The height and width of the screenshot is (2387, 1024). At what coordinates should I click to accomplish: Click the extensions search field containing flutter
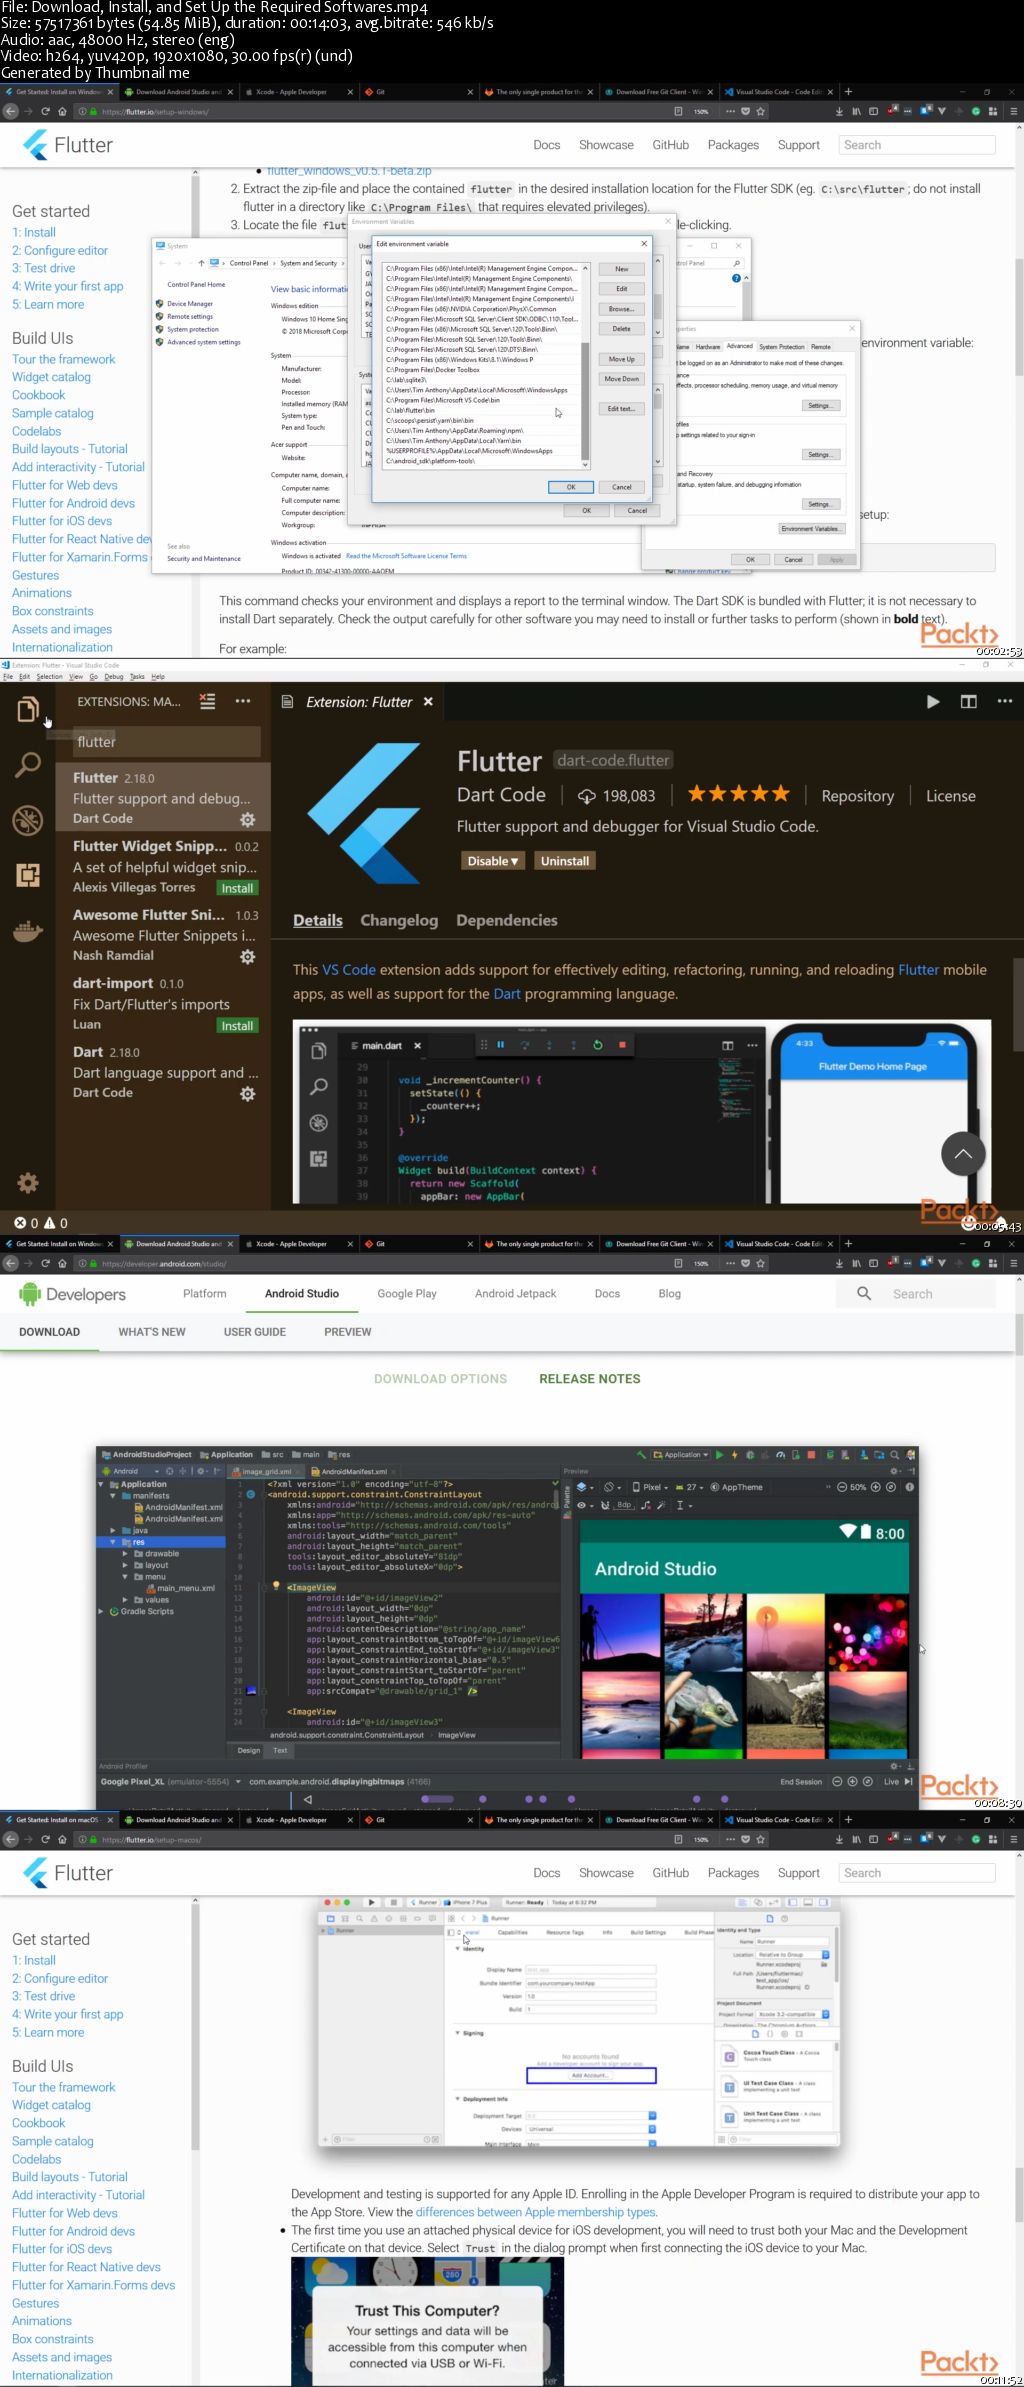[x=166, y=742]
